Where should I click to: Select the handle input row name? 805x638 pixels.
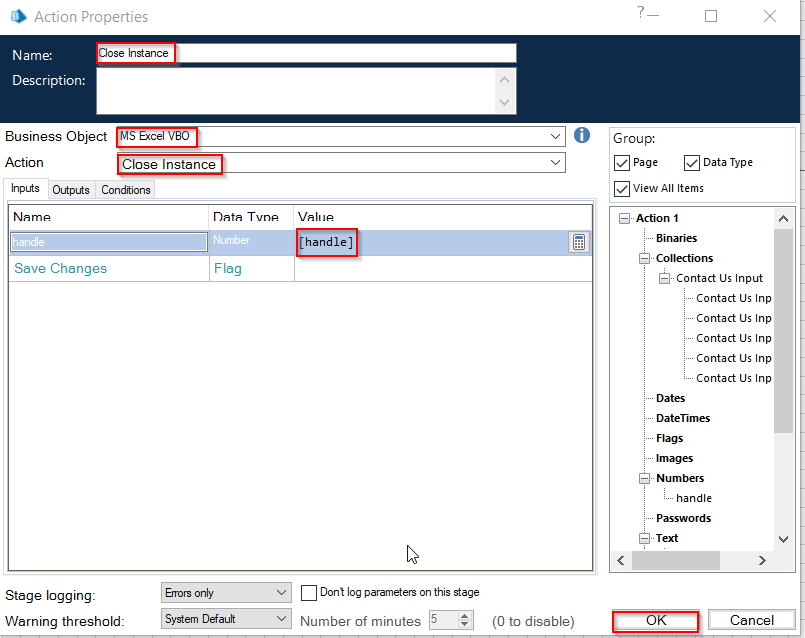(108, 242)
